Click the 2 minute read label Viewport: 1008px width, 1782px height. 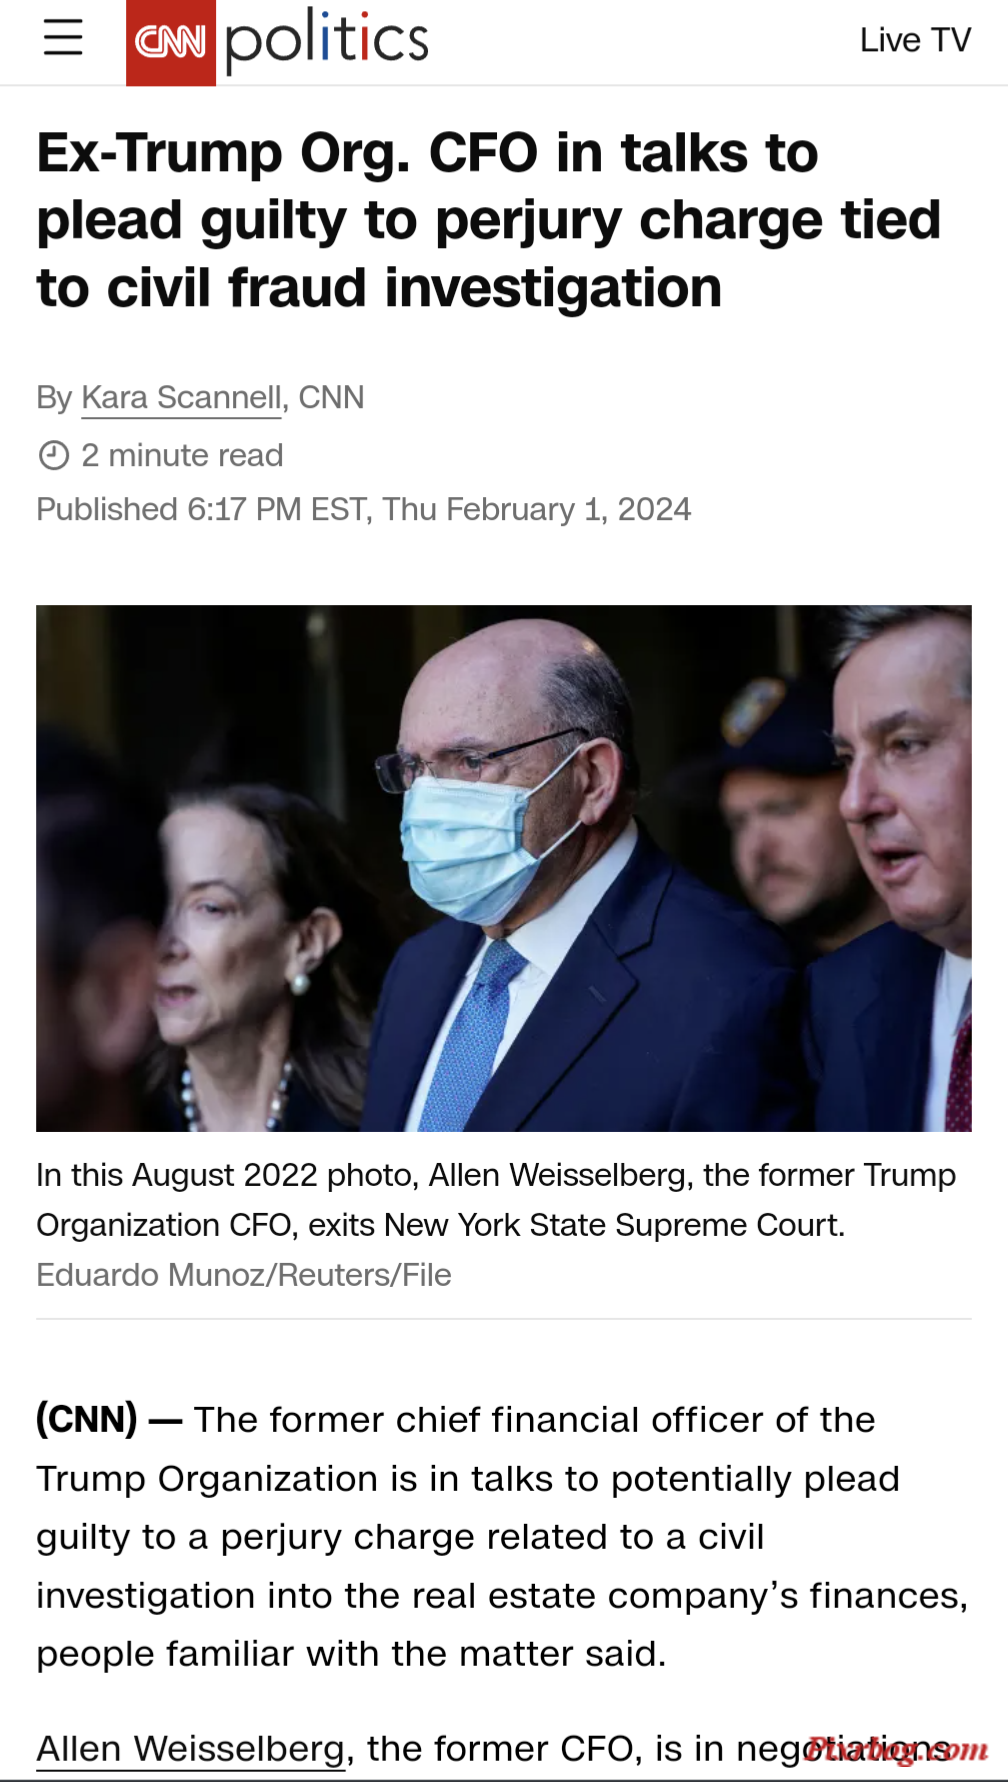[x=182, y=456]
